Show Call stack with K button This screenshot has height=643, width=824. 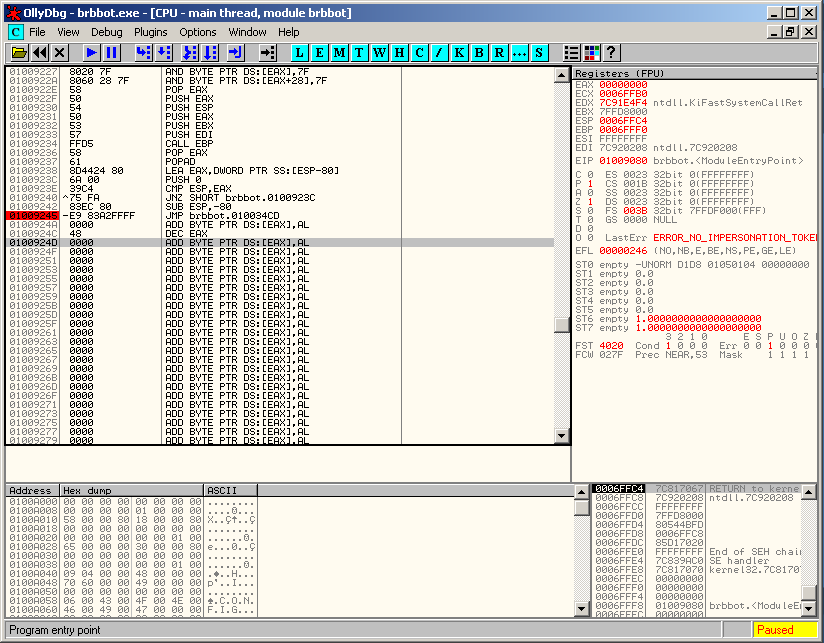pyautogui.click(x=460, y=52)
